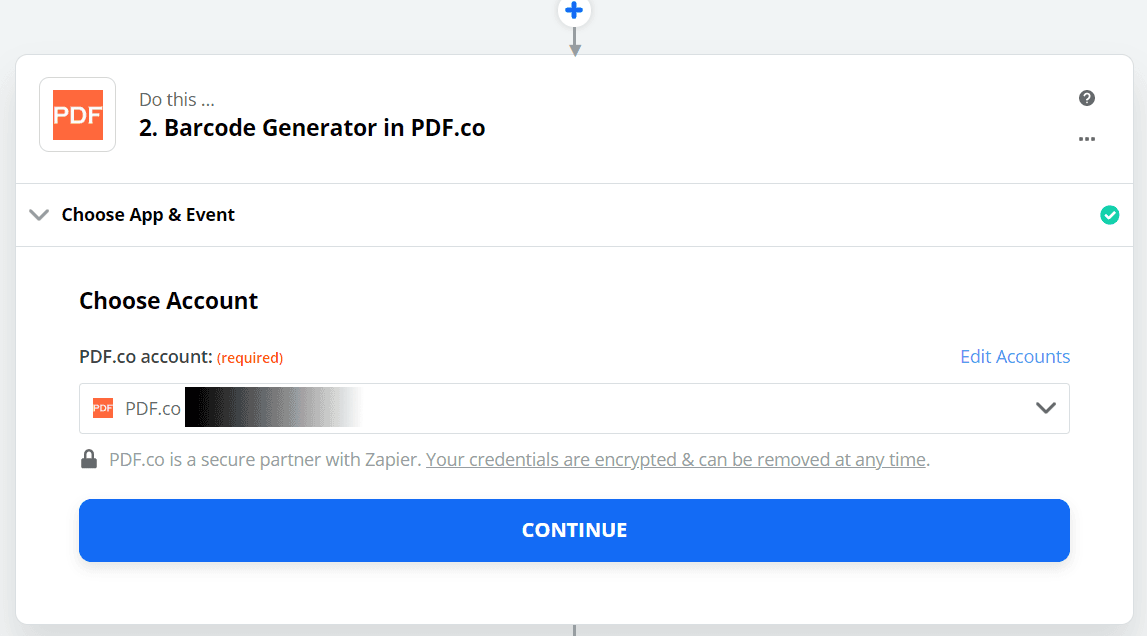Click the green completed checkmark icon
Image resolution: width=1147 pixels, height=636 pixels.
click(1109, 215)
